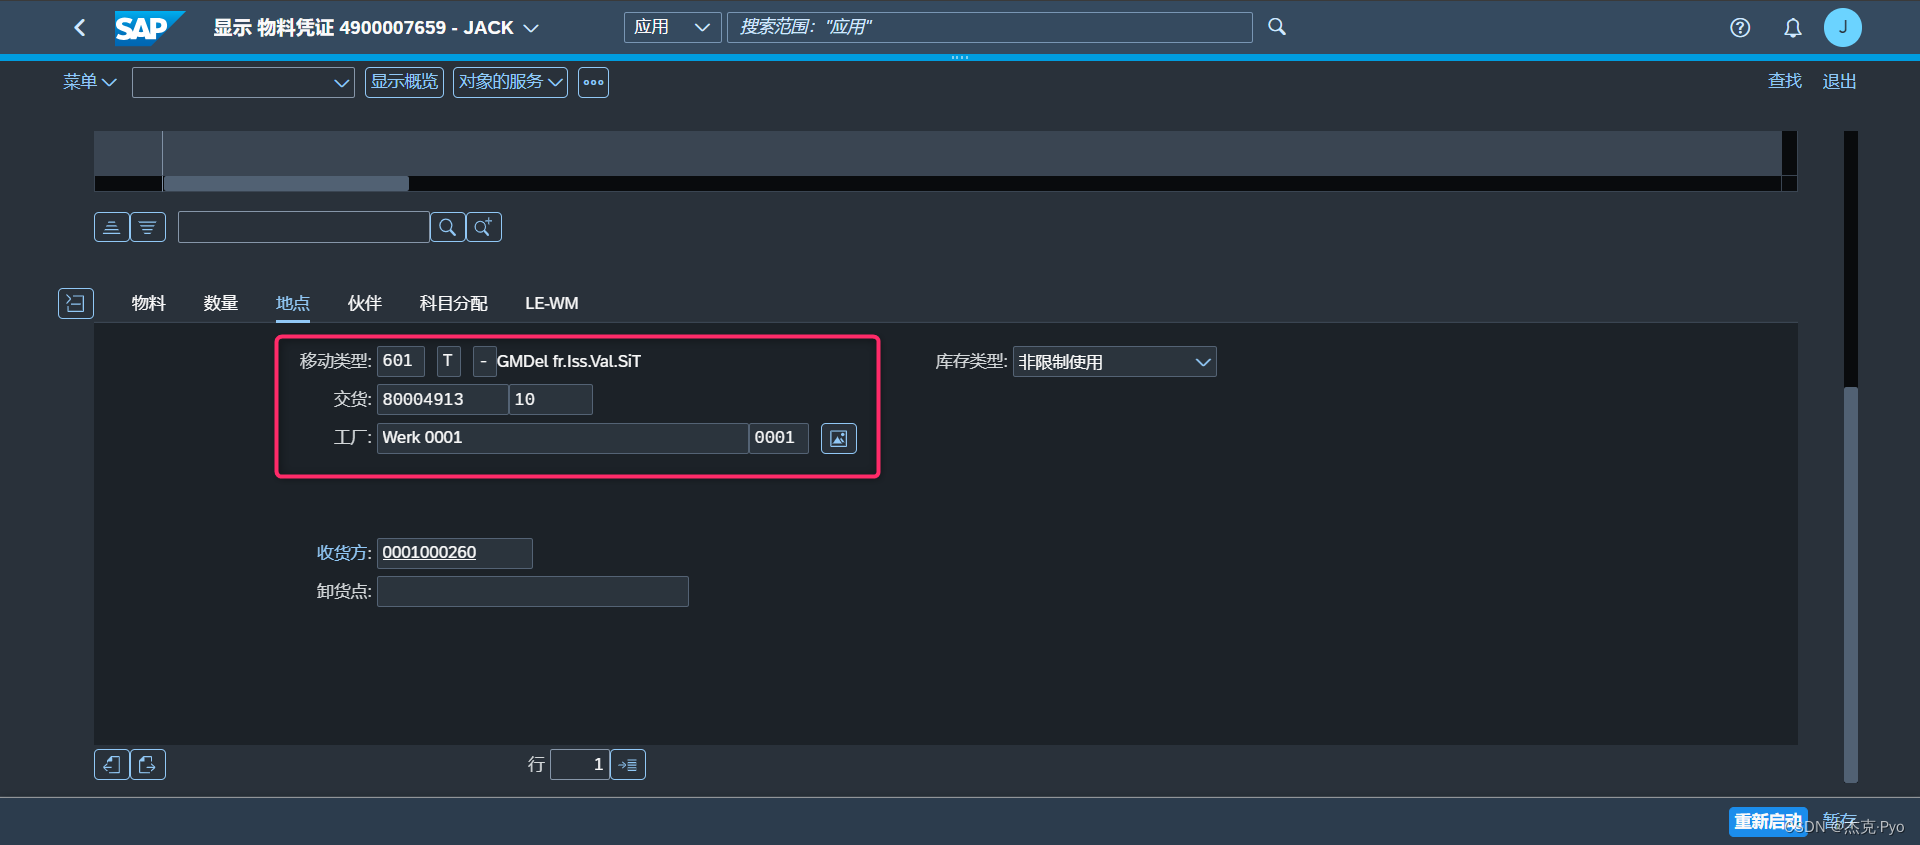Open the 对象的服务 dropdown button
This screenshot has height=845, width=1920.
pos(510,82)
